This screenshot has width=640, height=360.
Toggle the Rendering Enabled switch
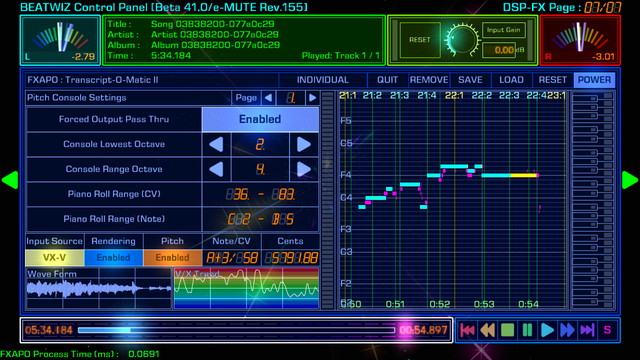[113, 258]
